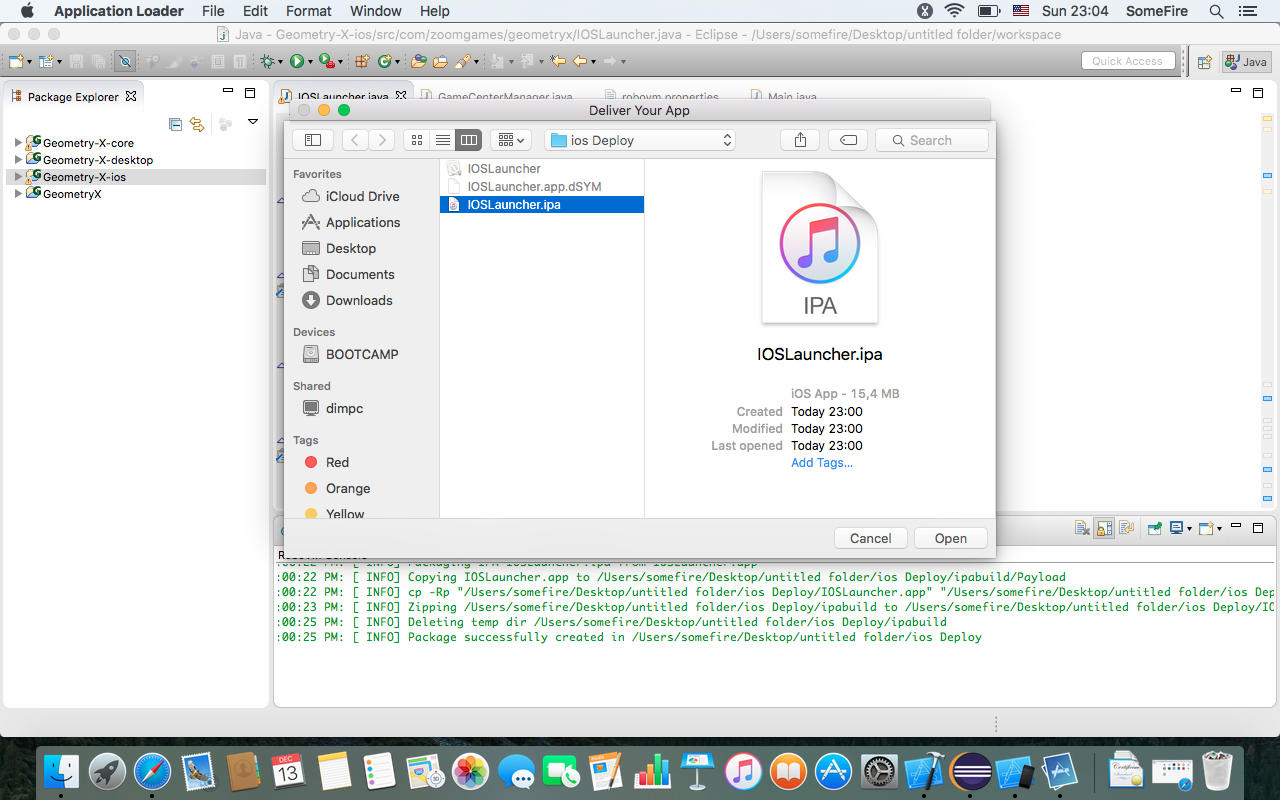This screenshot has height=800, width=1280.
Task: Click Collapse All in Package Explorer
Action: coord(176,124)
